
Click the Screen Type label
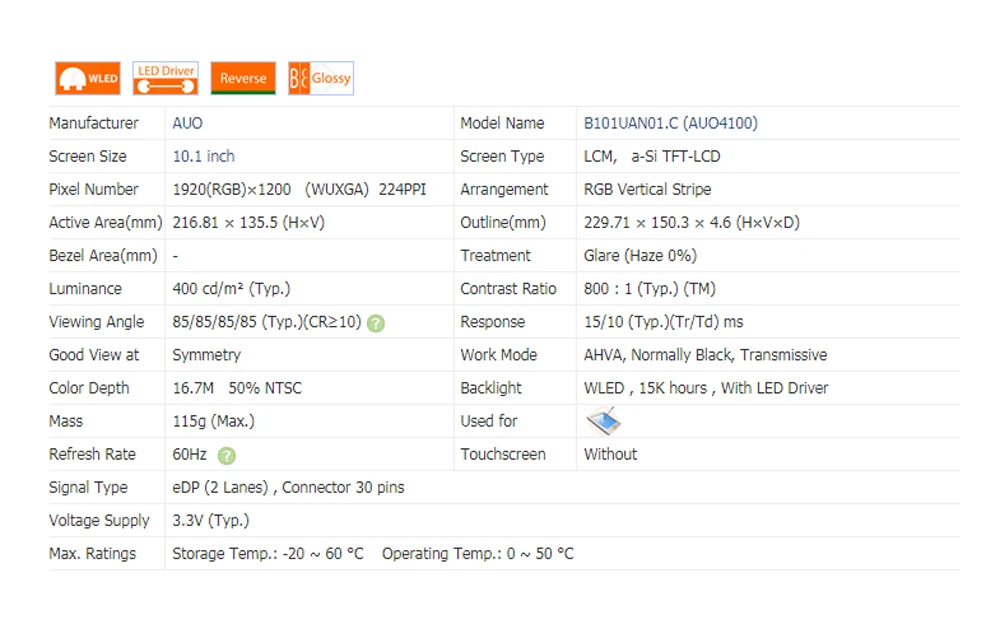[502, 156]
